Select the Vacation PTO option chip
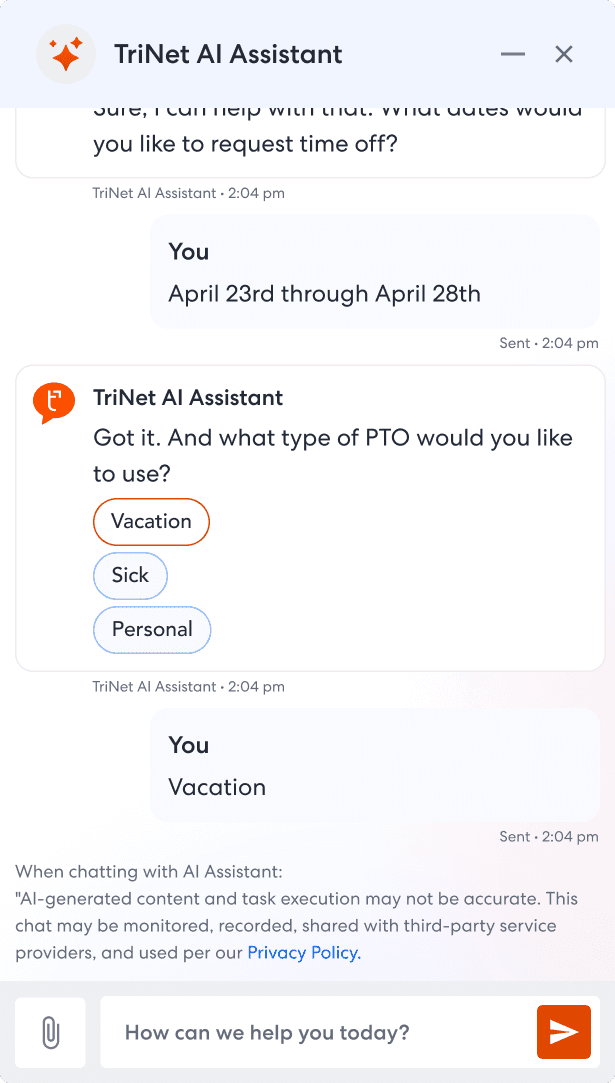Screen dimensions: 615x1083 pos(151,521)
